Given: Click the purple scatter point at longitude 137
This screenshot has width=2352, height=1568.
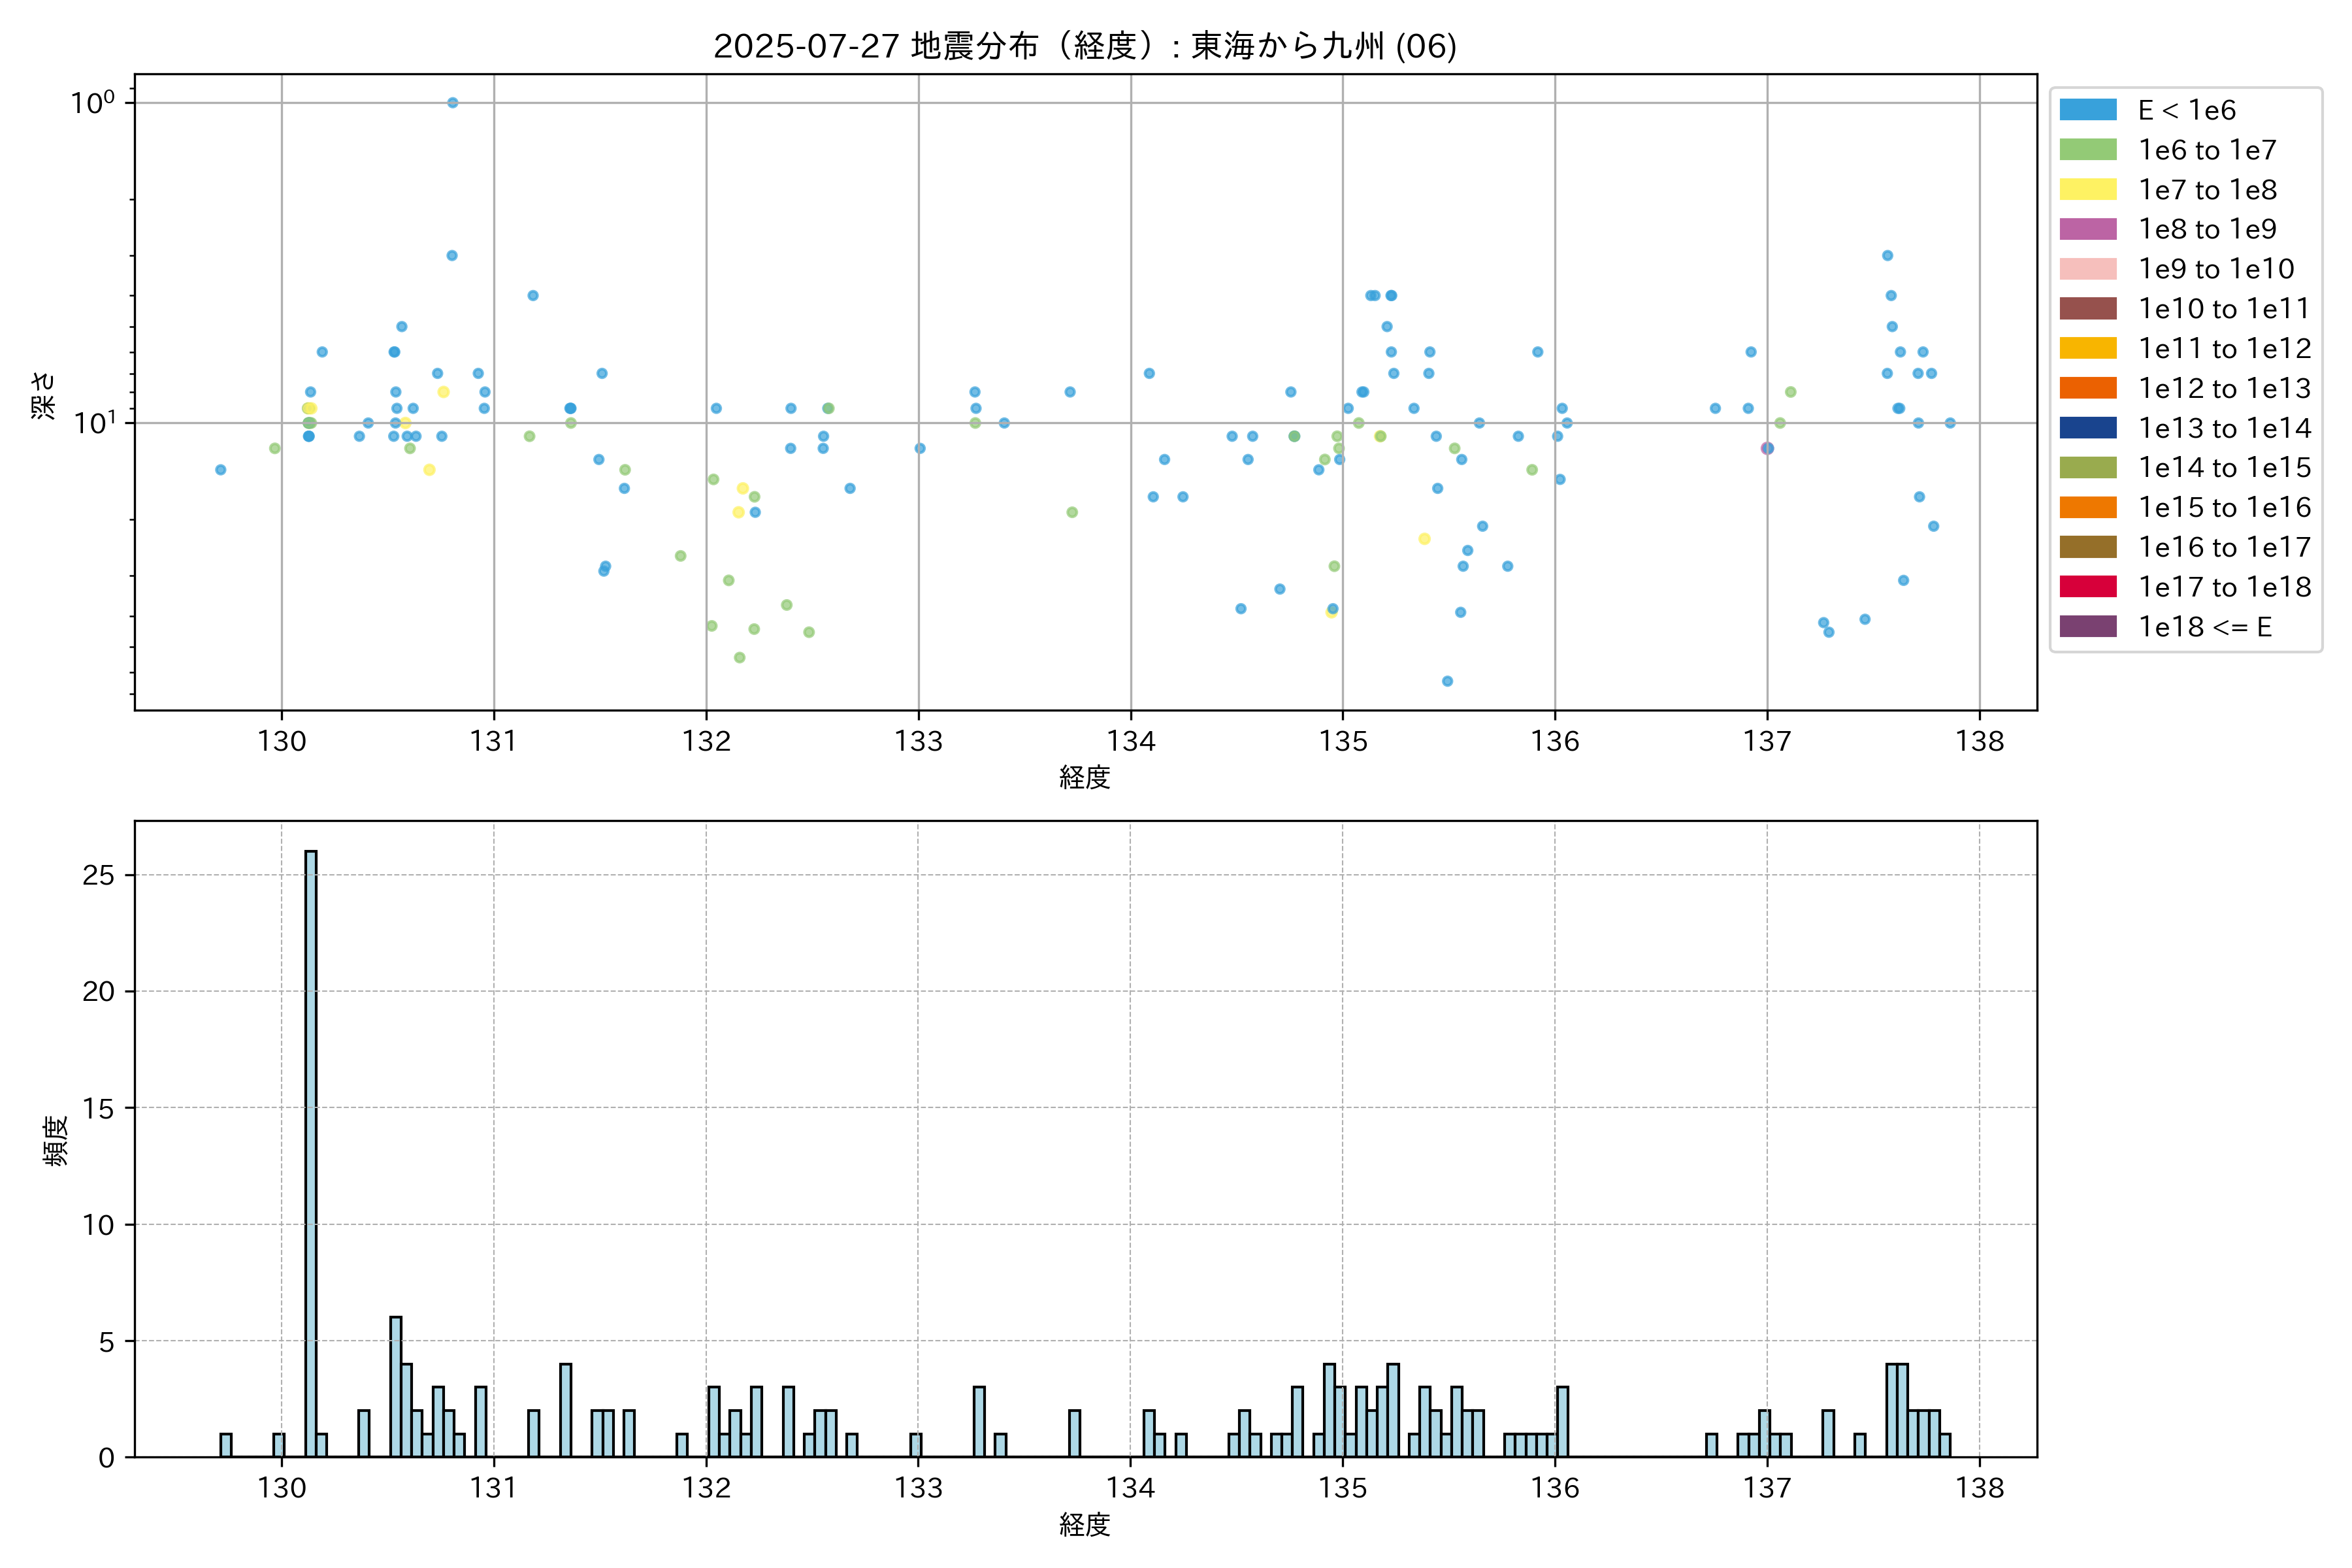Looking at the screenshot, I should coord(1767,448).
